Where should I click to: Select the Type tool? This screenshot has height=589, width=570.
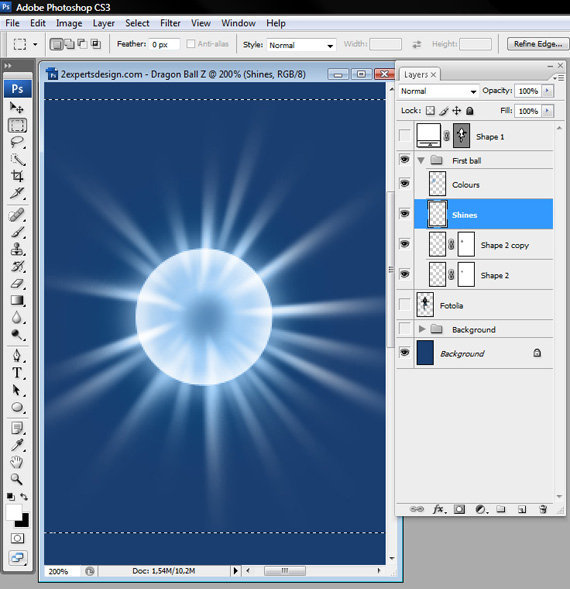click(x=17, y=373)
